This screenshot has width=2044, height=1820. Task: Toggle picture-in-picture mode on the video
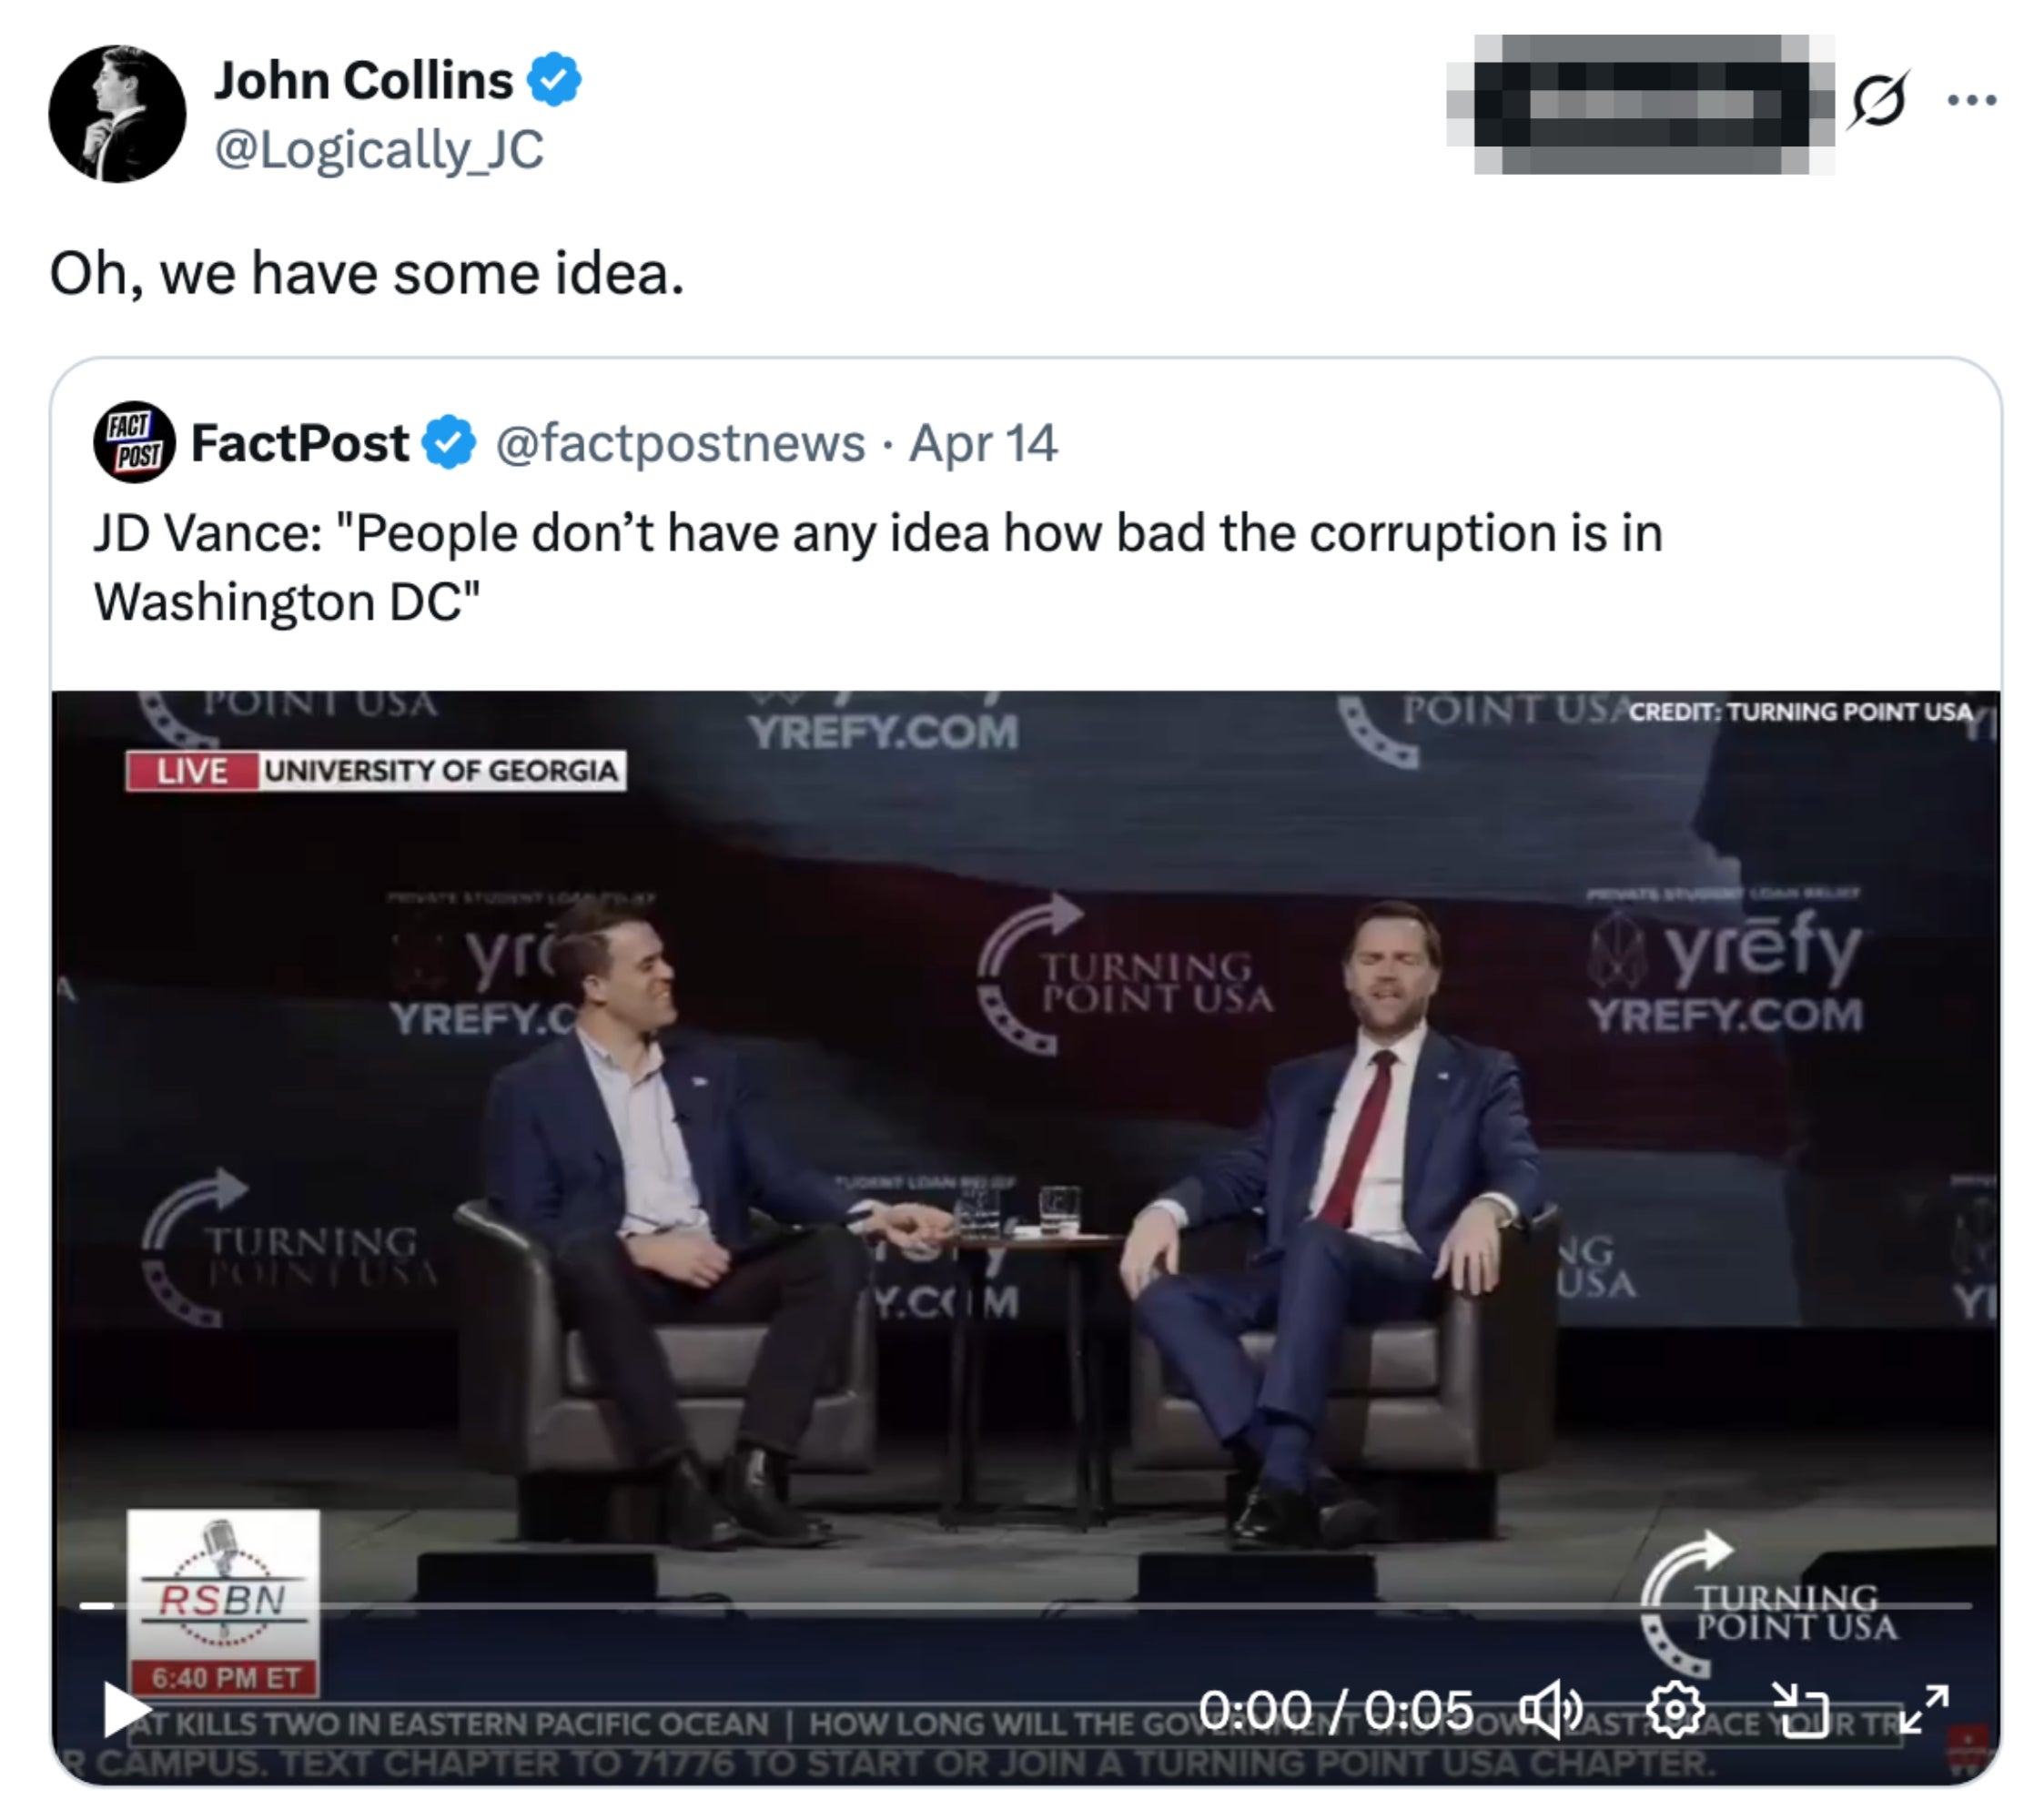(x=1800, y=1710)
